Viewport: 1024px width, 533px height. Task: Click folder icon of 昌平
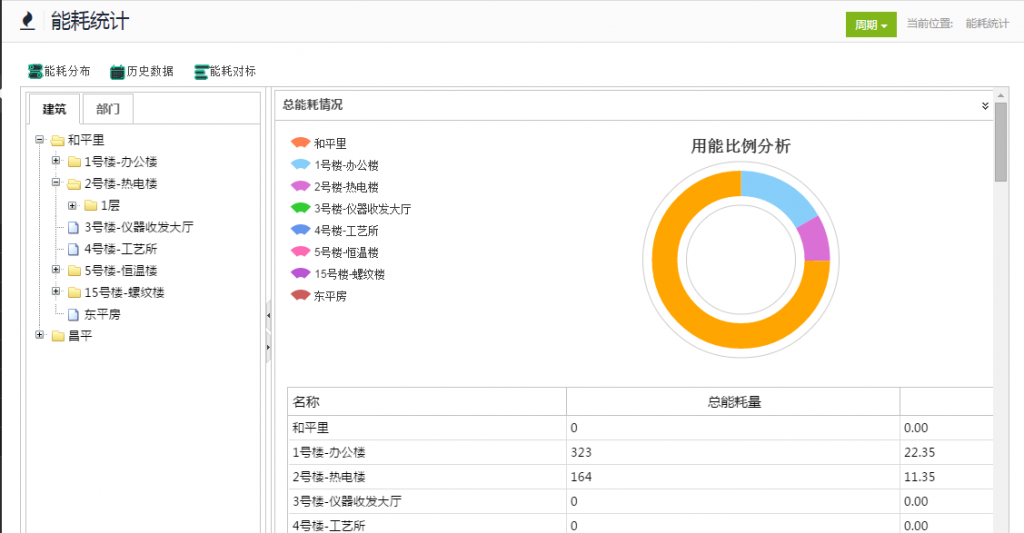click(57, 336)
